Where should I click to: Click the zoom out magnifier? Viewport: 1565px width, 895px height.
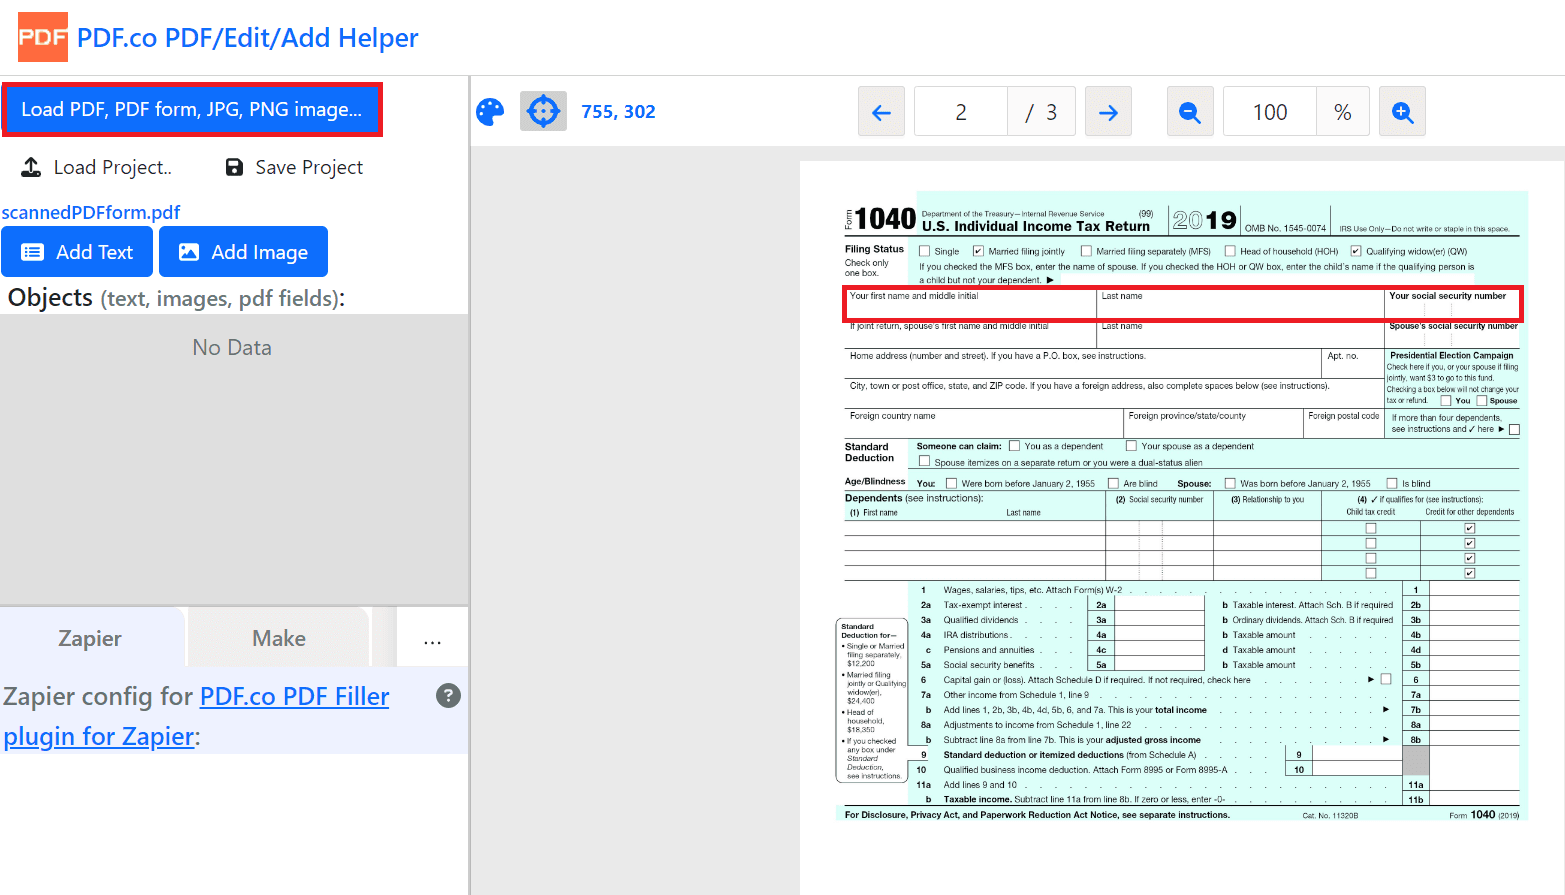coord(1190,112)
